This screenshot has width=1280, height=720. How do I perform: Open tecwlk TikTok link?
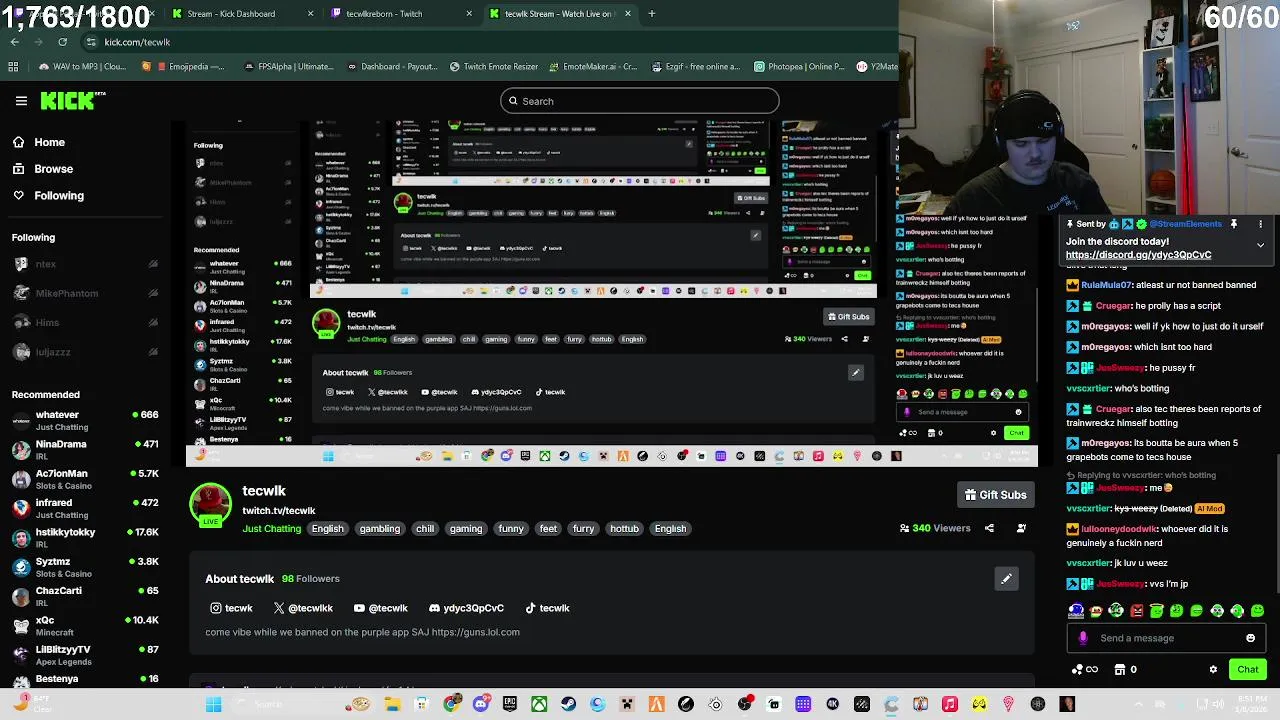click(x=546, y=608)
